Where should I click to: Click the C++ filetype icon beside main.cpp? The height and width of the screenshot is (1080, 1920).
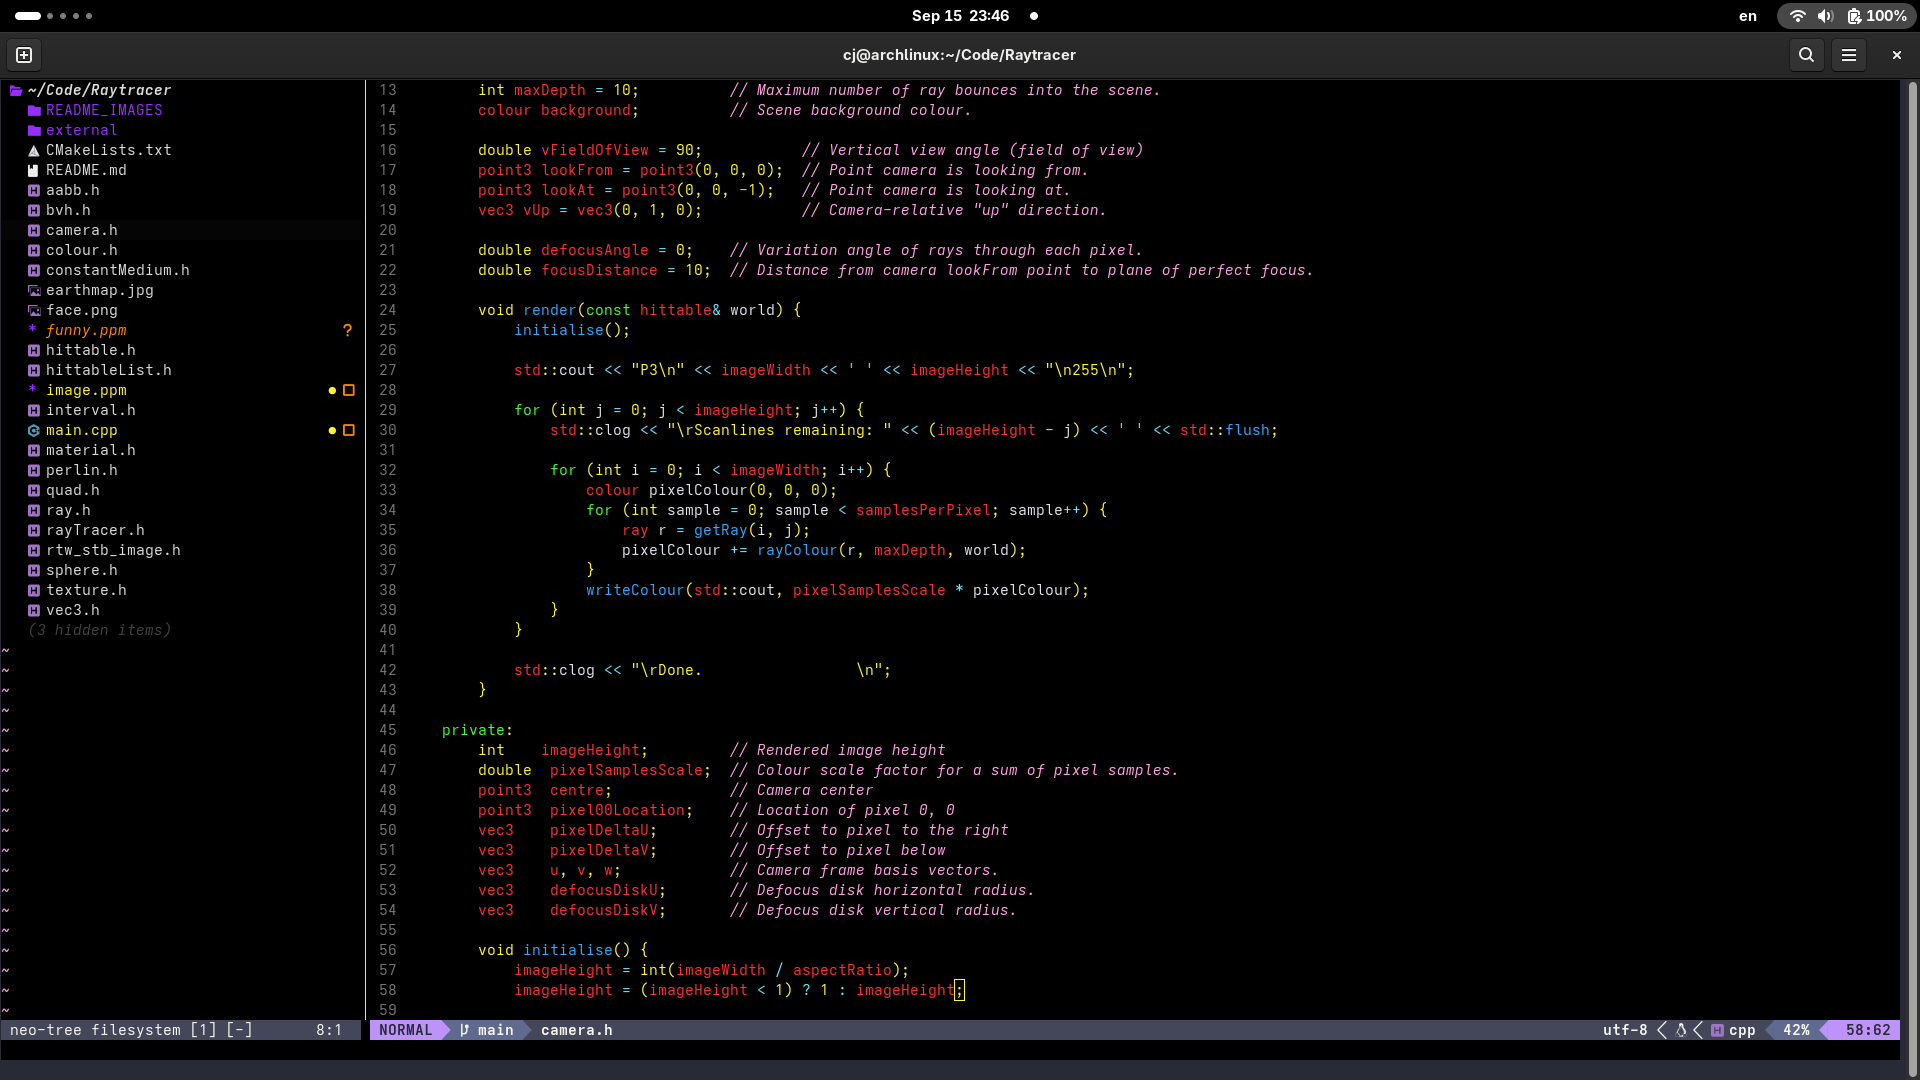(x=33, y=430)
